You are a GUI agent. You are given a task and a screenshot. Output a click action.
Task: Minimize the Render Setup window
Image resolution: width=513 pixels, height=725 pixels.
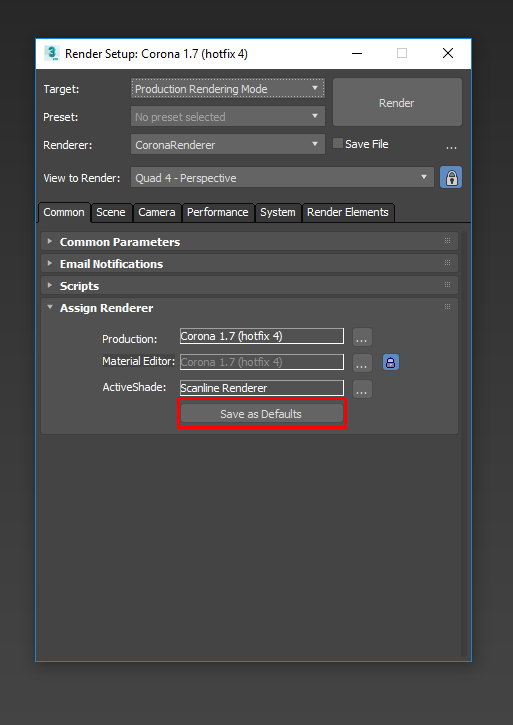pos(357,54)
